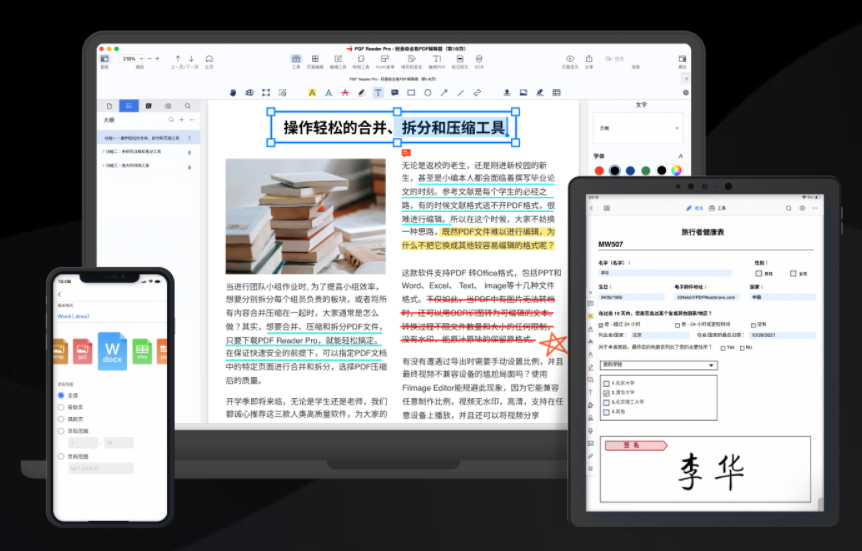
Task: Select the 工具 toolbox tab in laptop toolbar
Action: pyautogui.click(x=296, y=61)
